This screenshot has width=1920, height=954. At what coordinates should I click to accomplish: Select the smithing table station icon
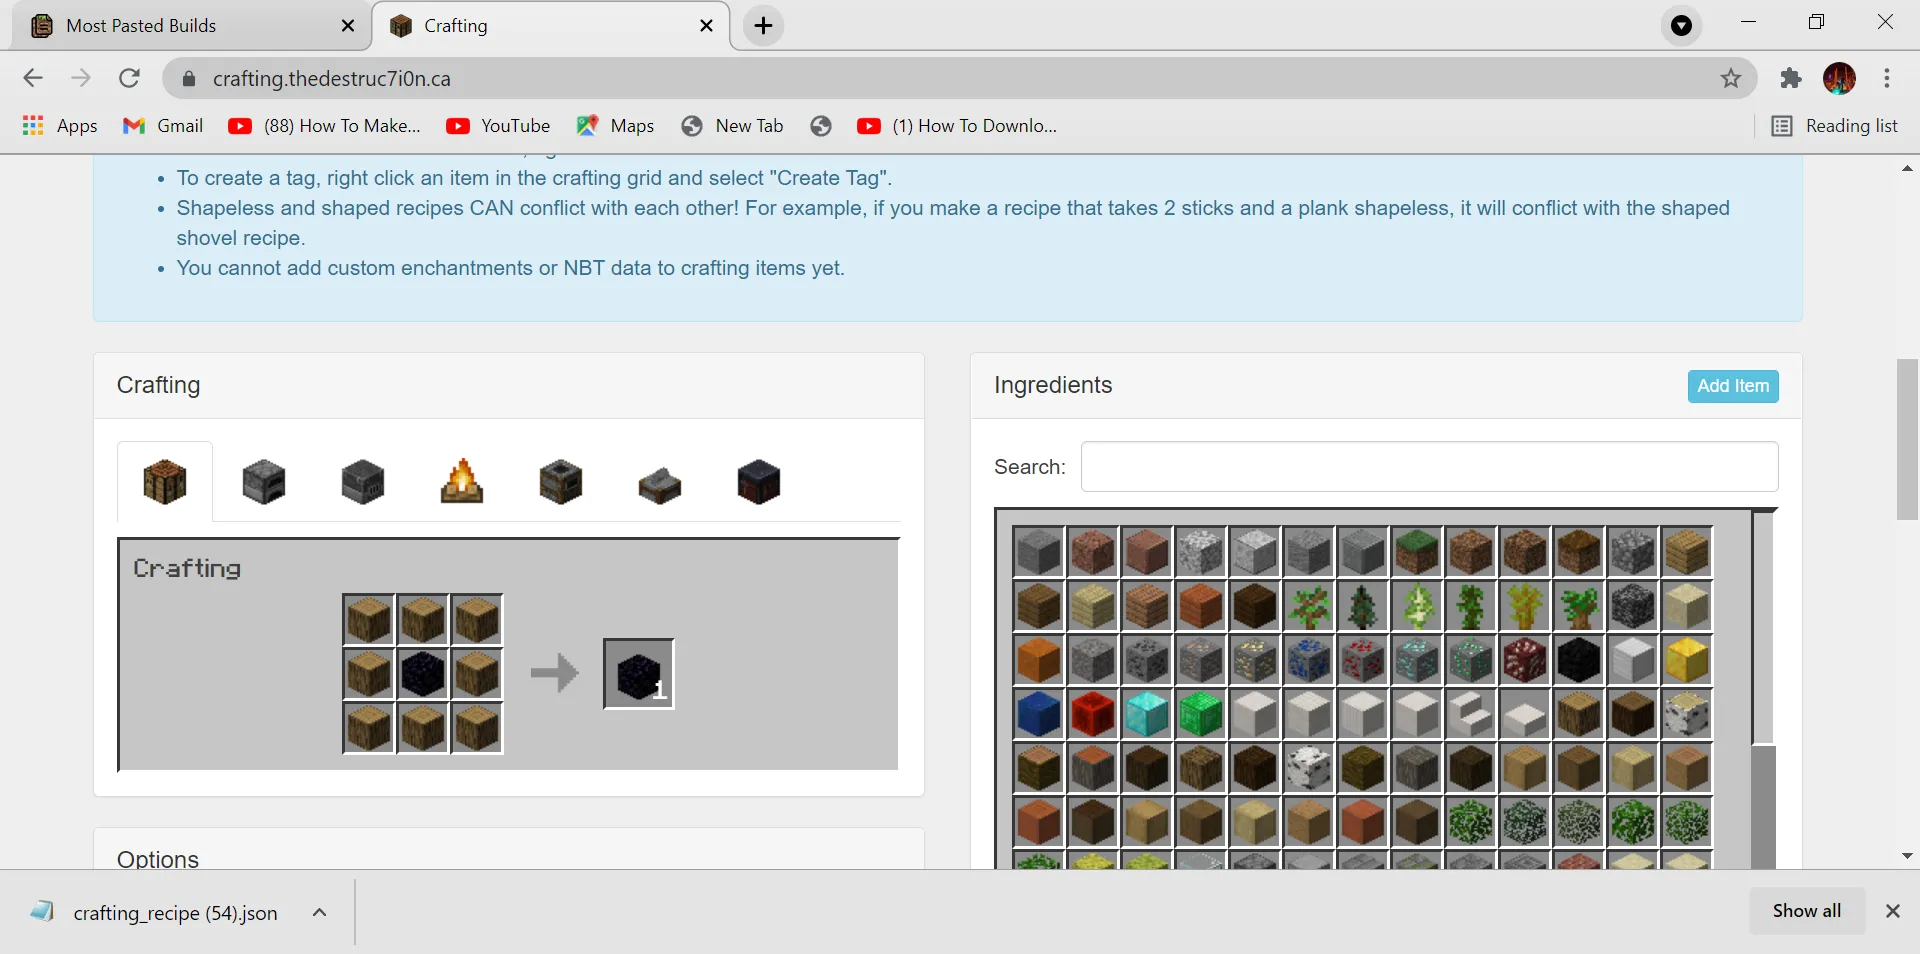[x=758, y=483]
